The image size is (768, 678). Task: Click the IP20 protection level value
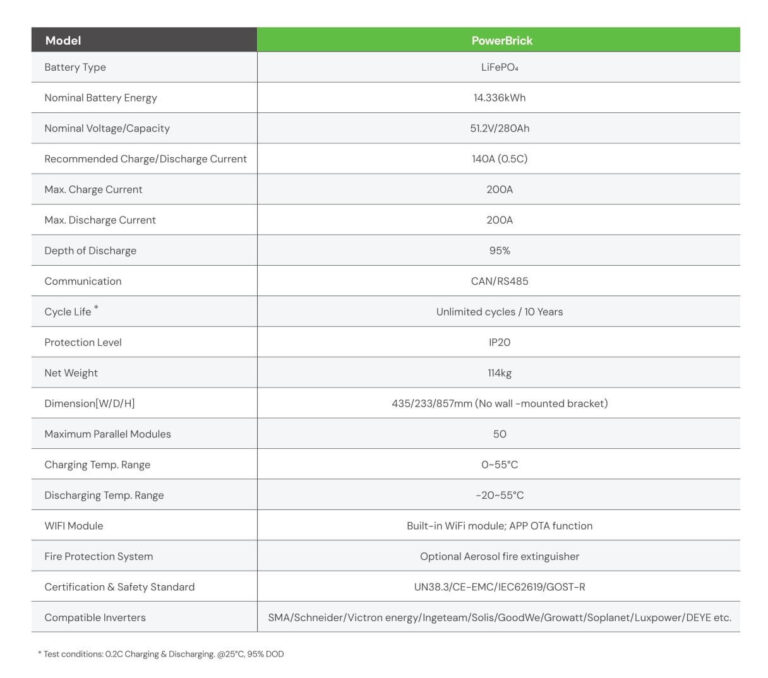point(499,342)
